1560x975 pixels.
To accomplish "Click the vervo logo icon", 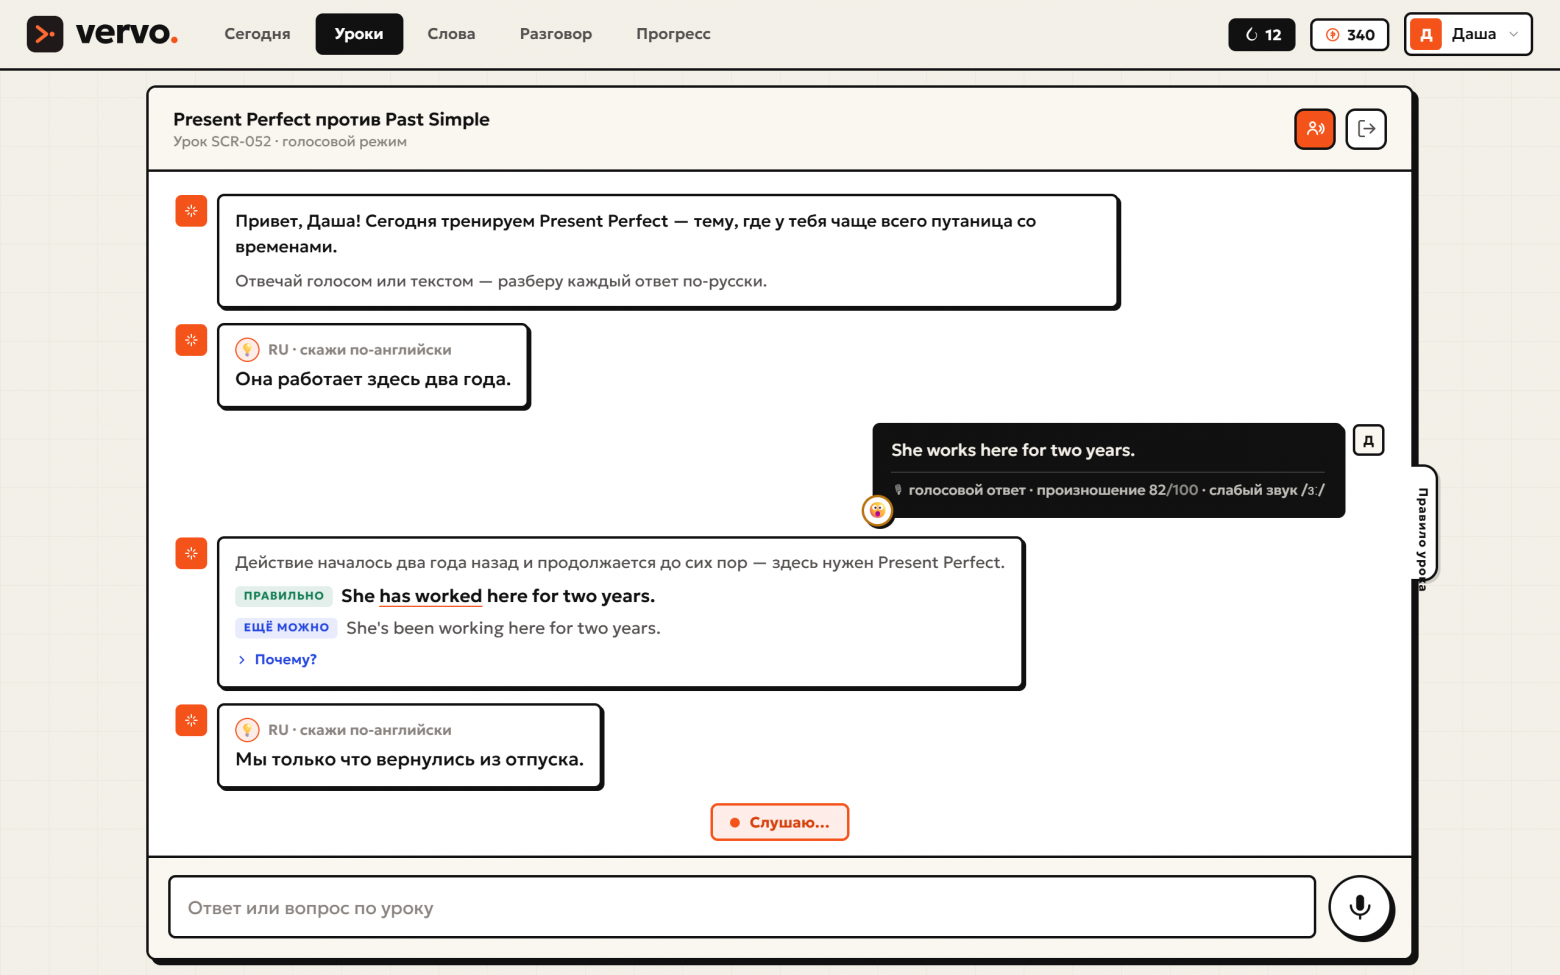I will point(45,34).
